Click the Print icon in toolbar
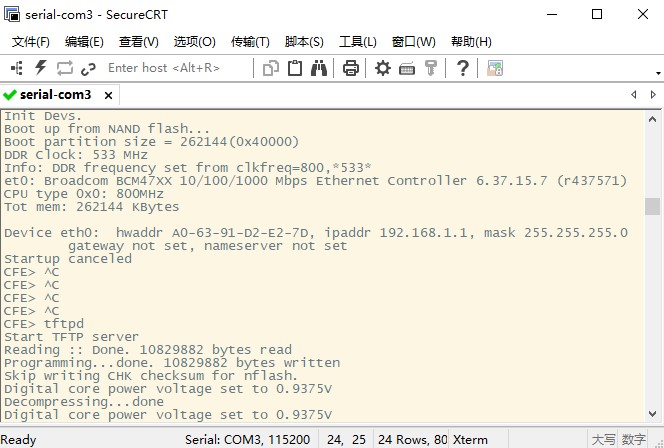This screenshot has height=448, width=664. (351, 68)
